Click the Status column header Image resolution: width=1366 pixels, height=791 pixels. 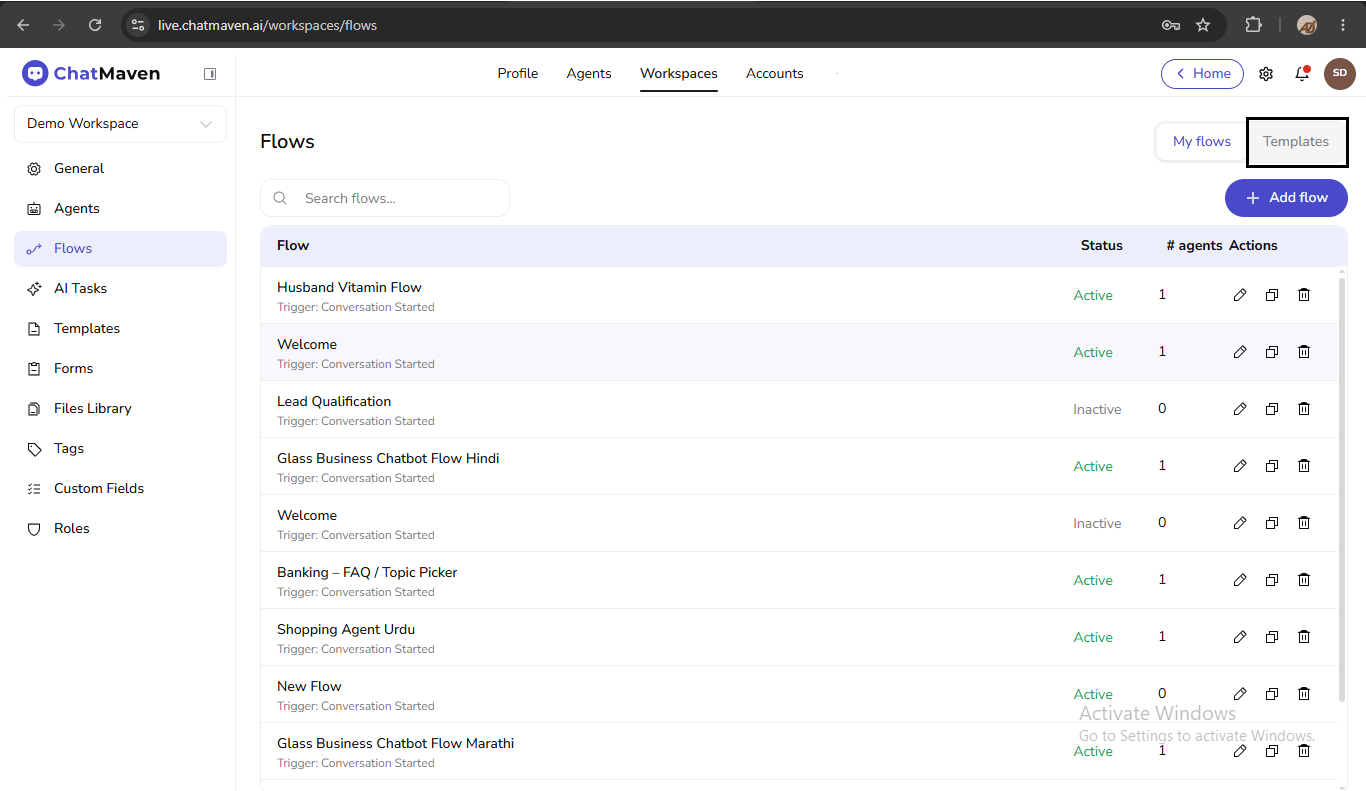click(x=1102, y=246)
